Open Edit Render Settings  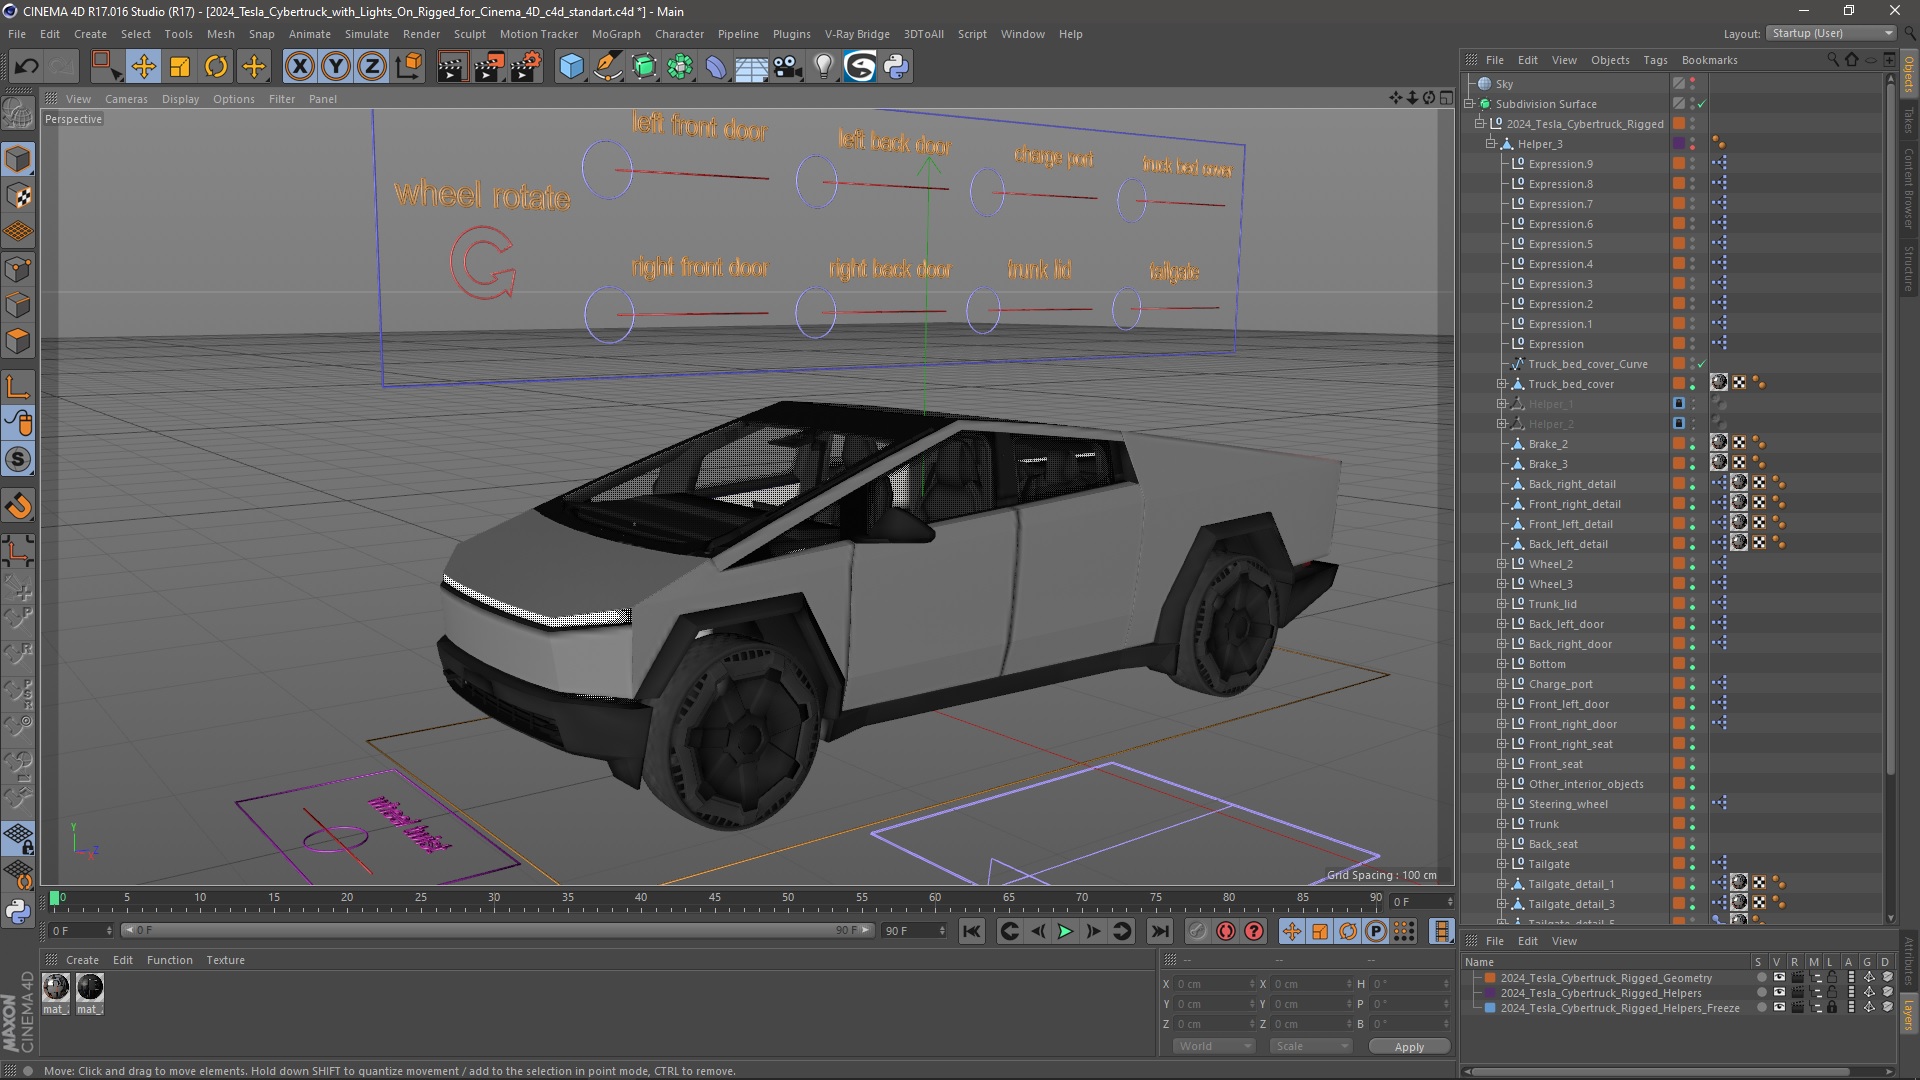tap(526, 67)
